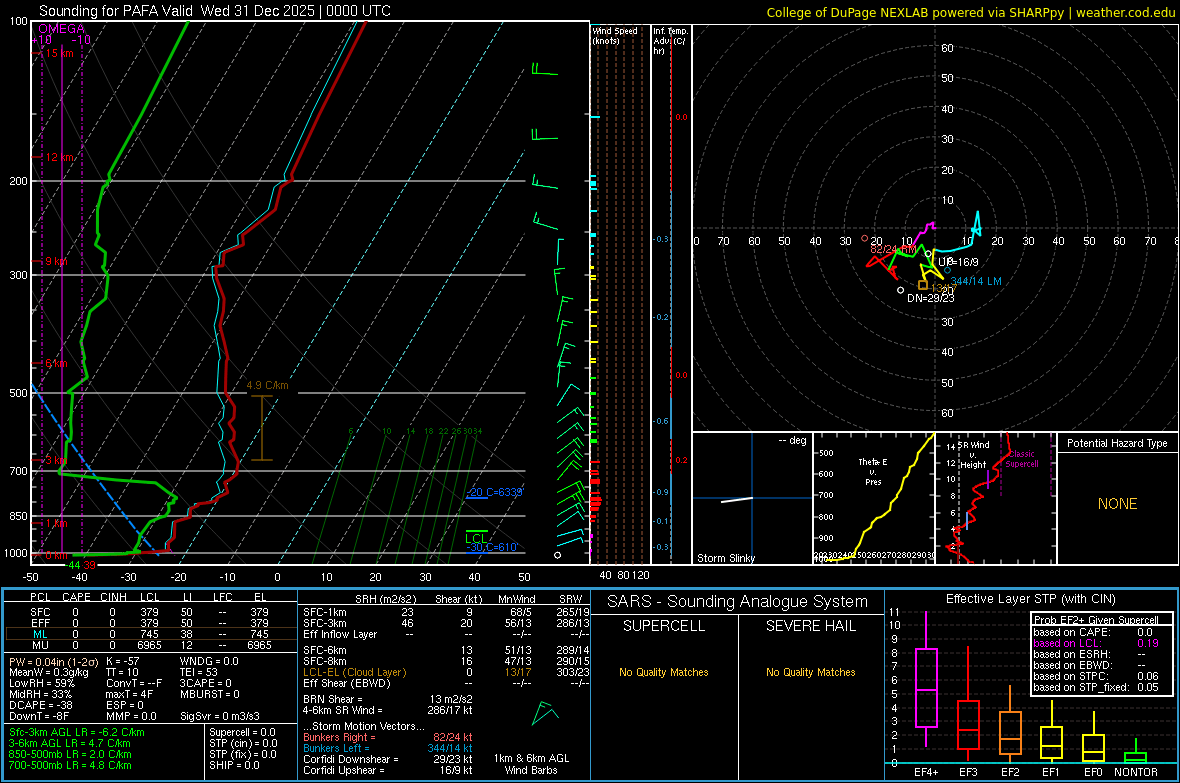Click the 'SHIP = 0.0' value

234,765
